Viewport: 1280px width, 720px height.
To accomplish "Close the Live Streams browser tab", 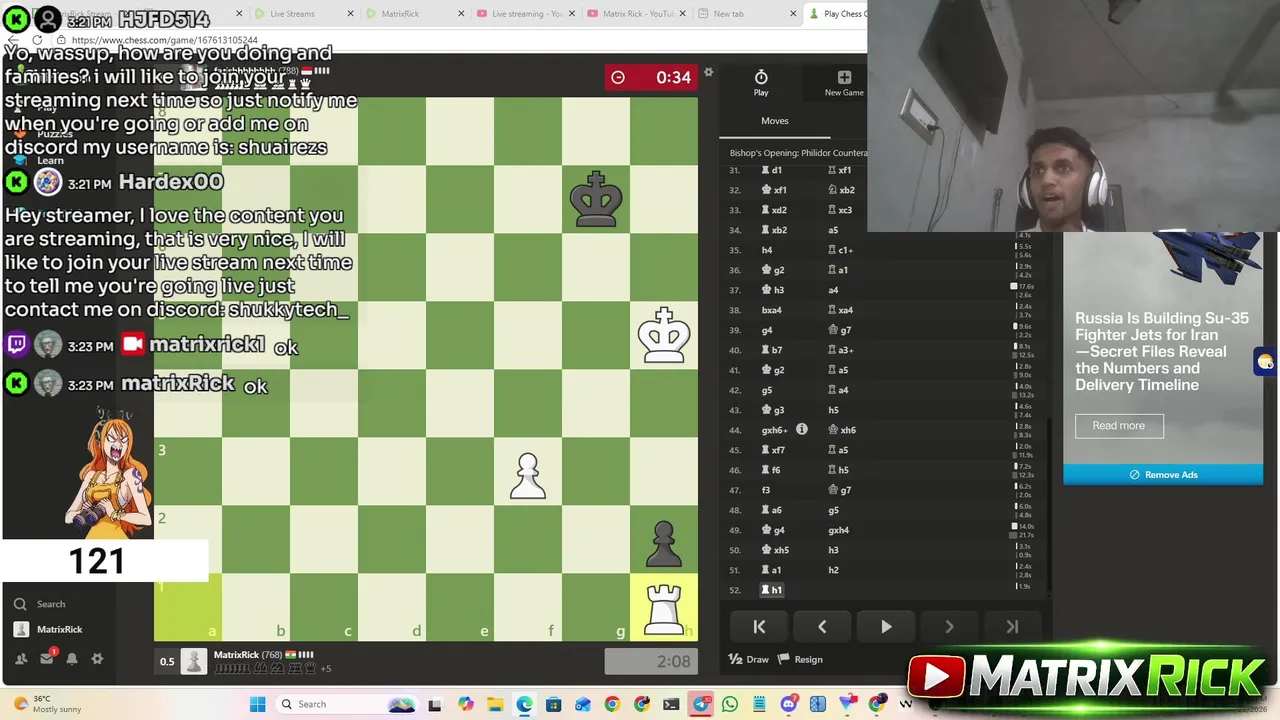I will [x=351, y=14].
